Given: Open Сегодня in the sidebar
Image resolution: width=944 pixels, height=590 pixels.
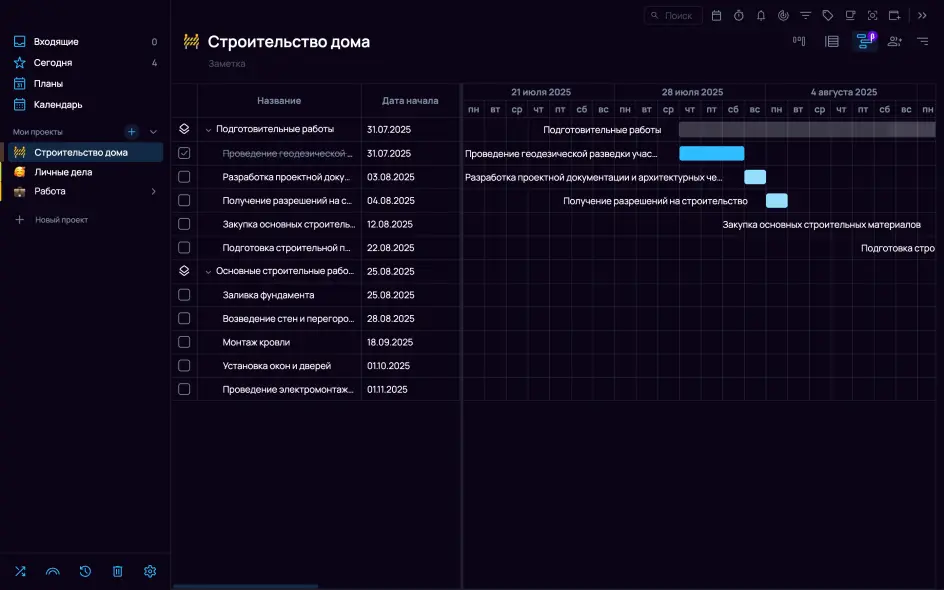Looking at the screenshot, I should coord(48,62).
